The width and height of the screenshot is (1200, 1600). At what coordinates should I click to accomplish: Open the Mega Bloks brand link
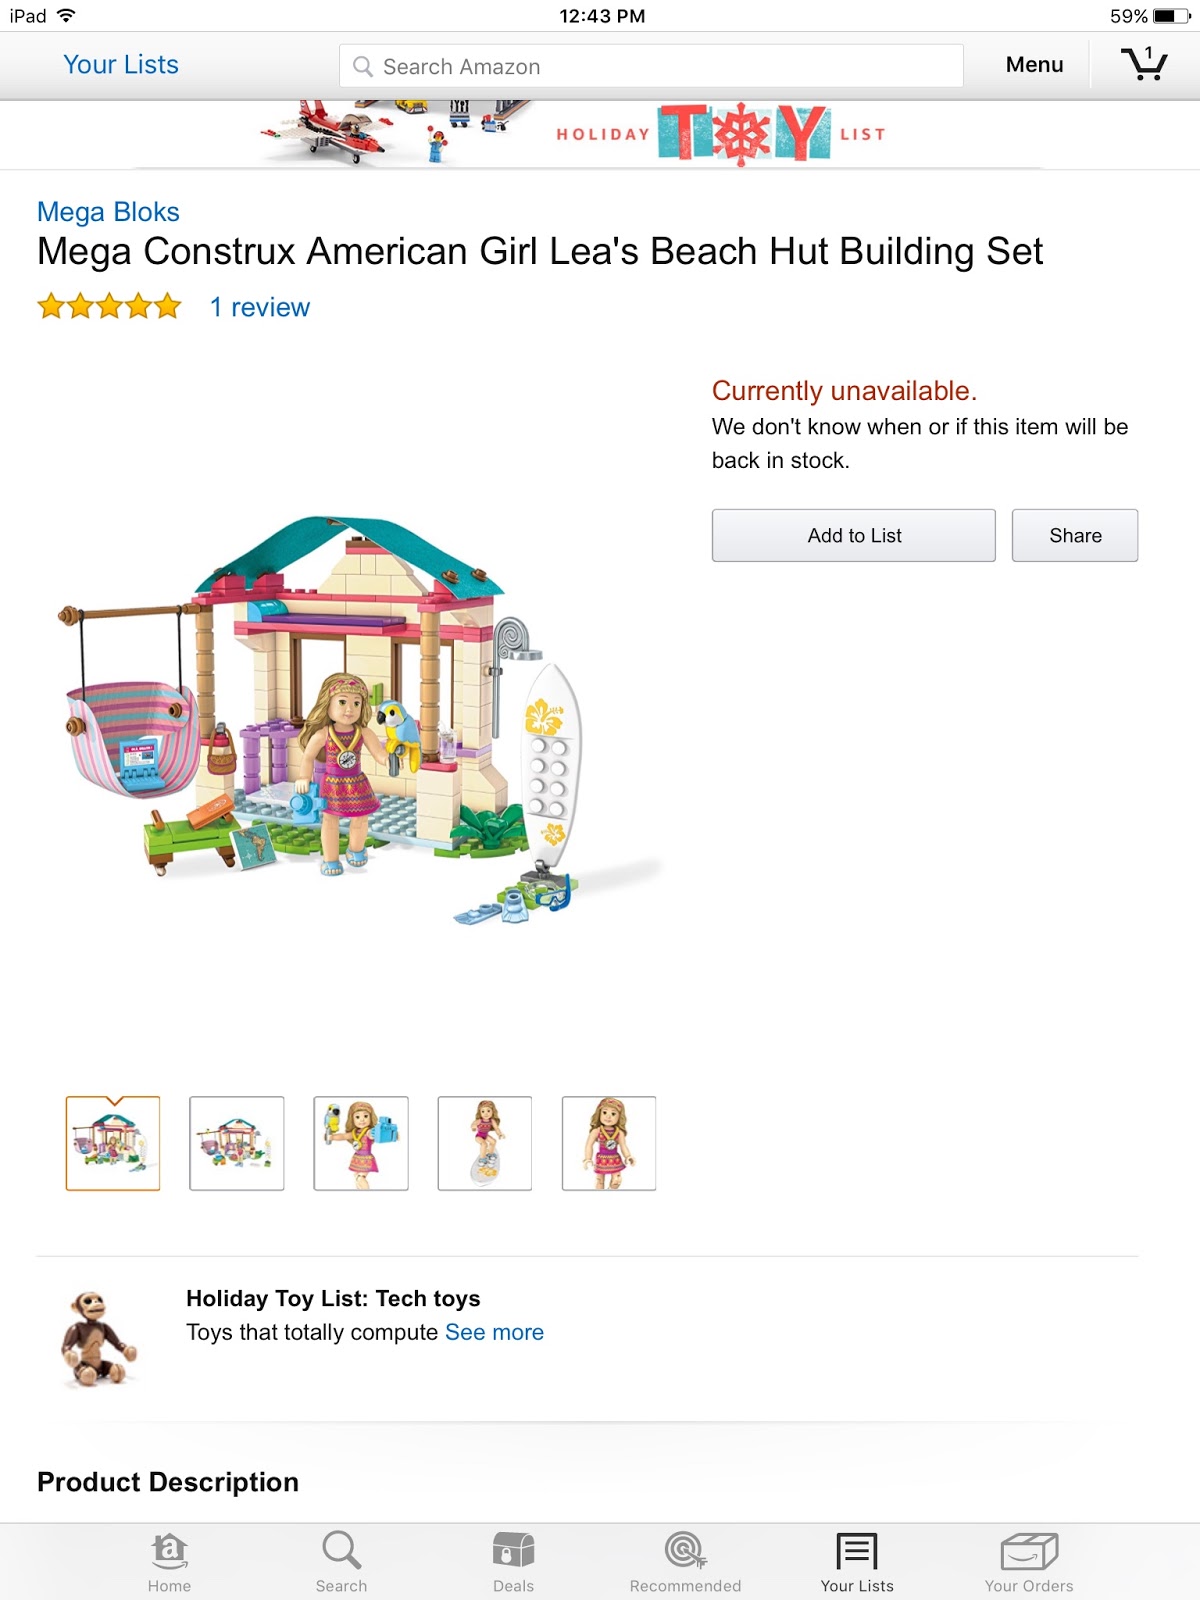click(x=108, y=212)
